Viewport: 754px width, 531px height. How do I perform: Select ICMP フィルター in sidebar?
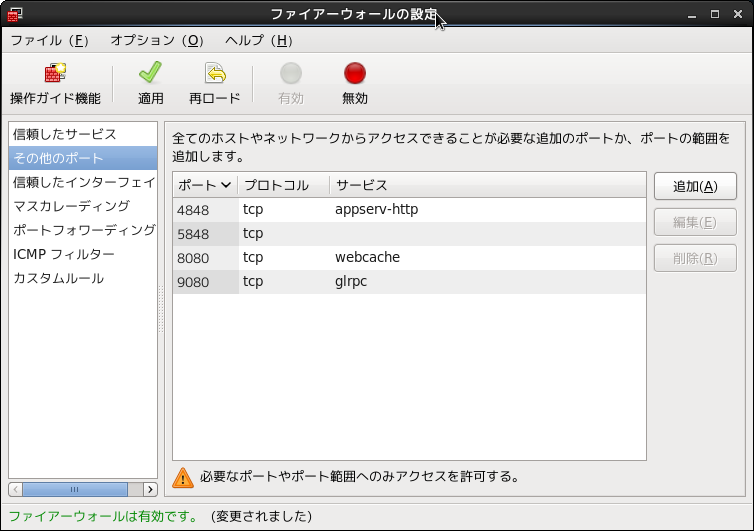(63, 254)
